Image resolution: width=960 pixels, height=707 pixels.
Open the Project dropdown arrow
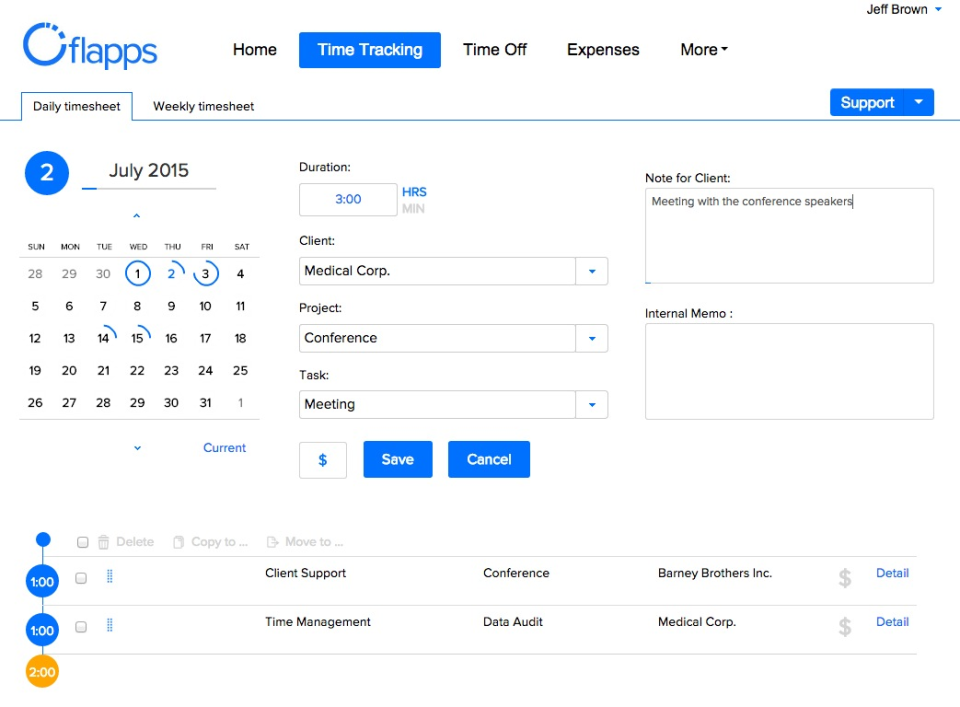[x=592, y=339]
